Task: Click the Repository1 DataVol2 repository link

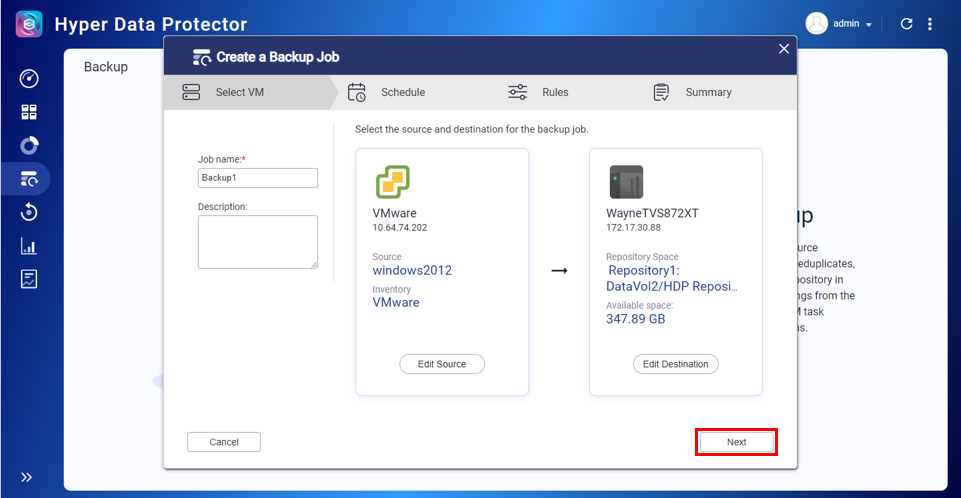Action: click(x=672, y=278)
